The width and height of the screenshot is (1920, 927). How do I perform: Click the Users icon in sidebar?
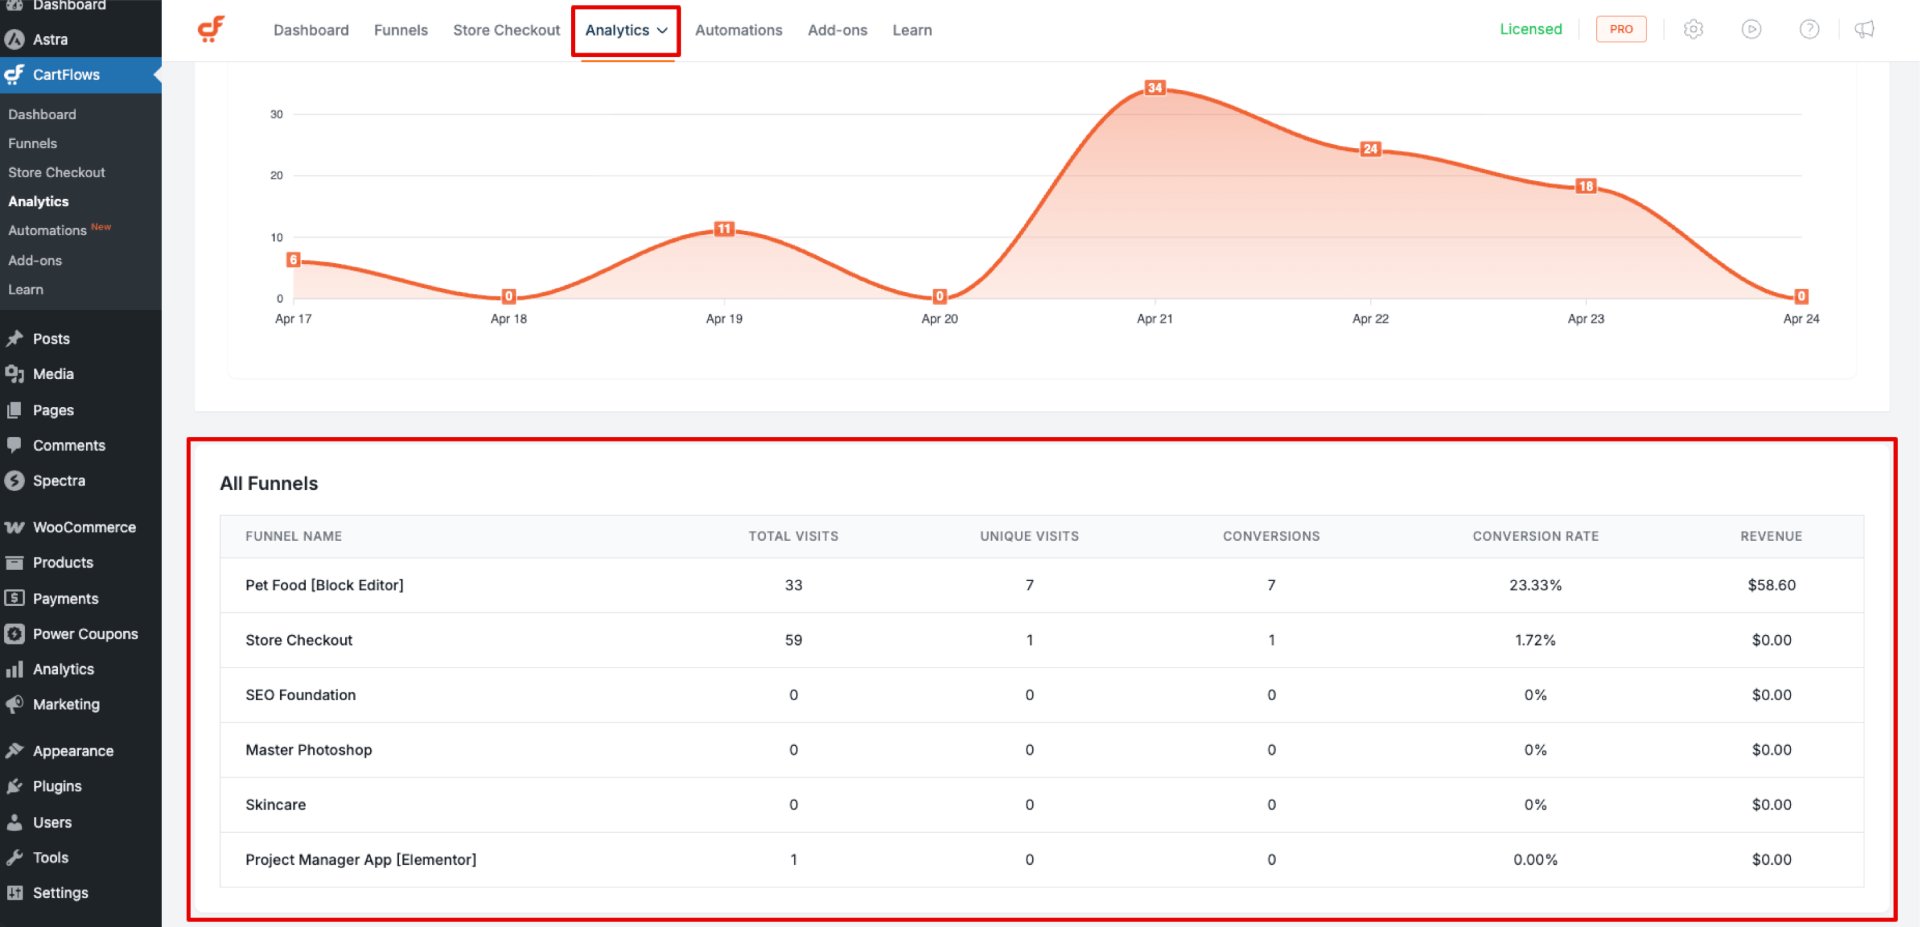pyautogui.click(x=15, y=822)
